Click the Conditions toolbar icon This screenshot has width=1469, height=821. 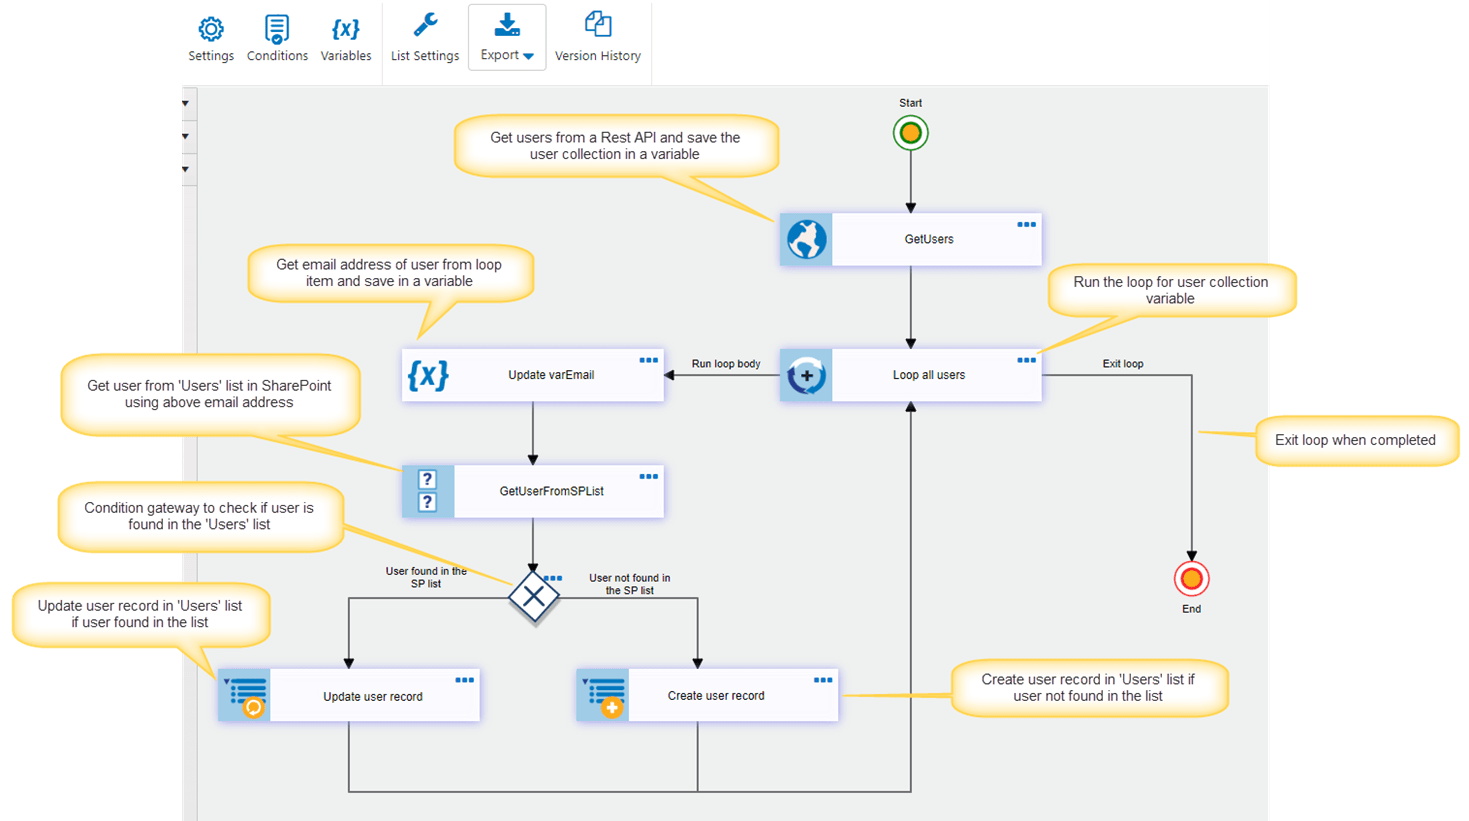[x=277, y=30]
